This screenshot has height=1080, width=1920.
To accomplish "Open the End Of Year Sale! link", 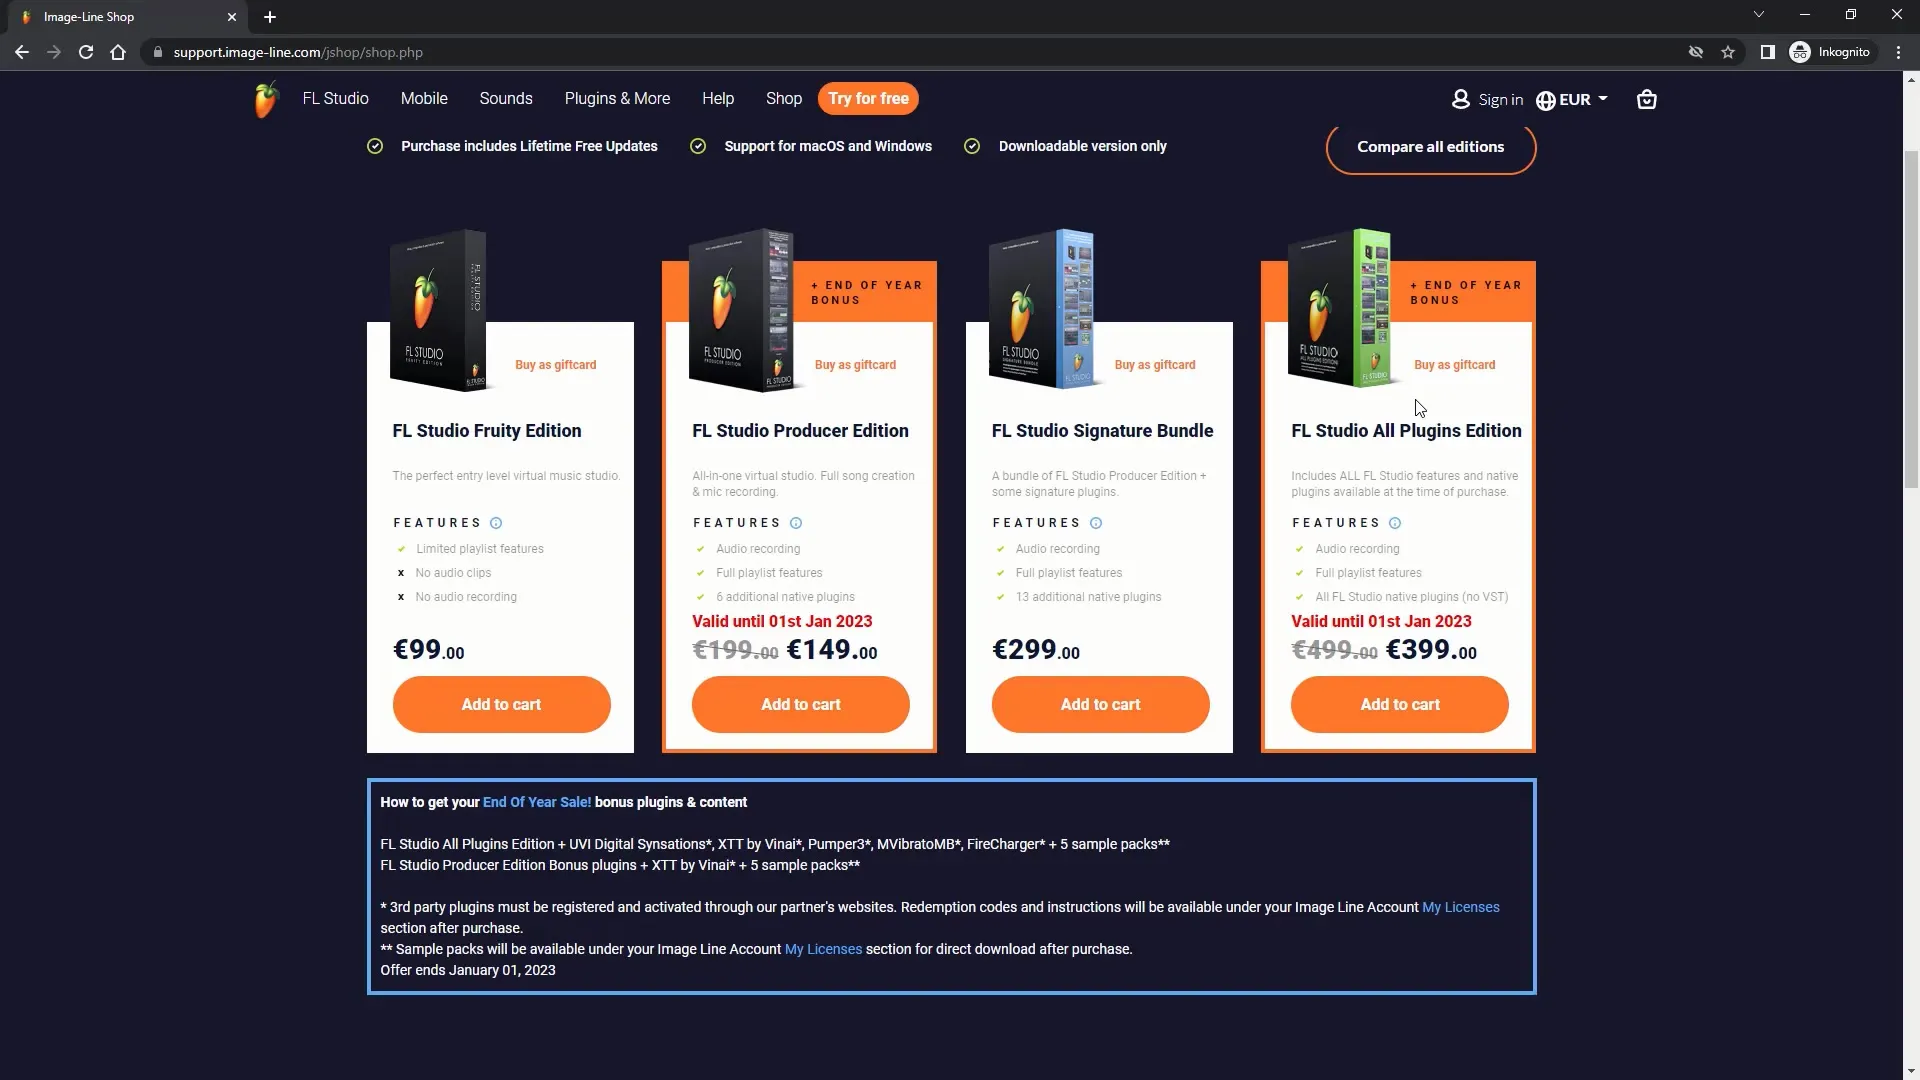I will point(537,802).
